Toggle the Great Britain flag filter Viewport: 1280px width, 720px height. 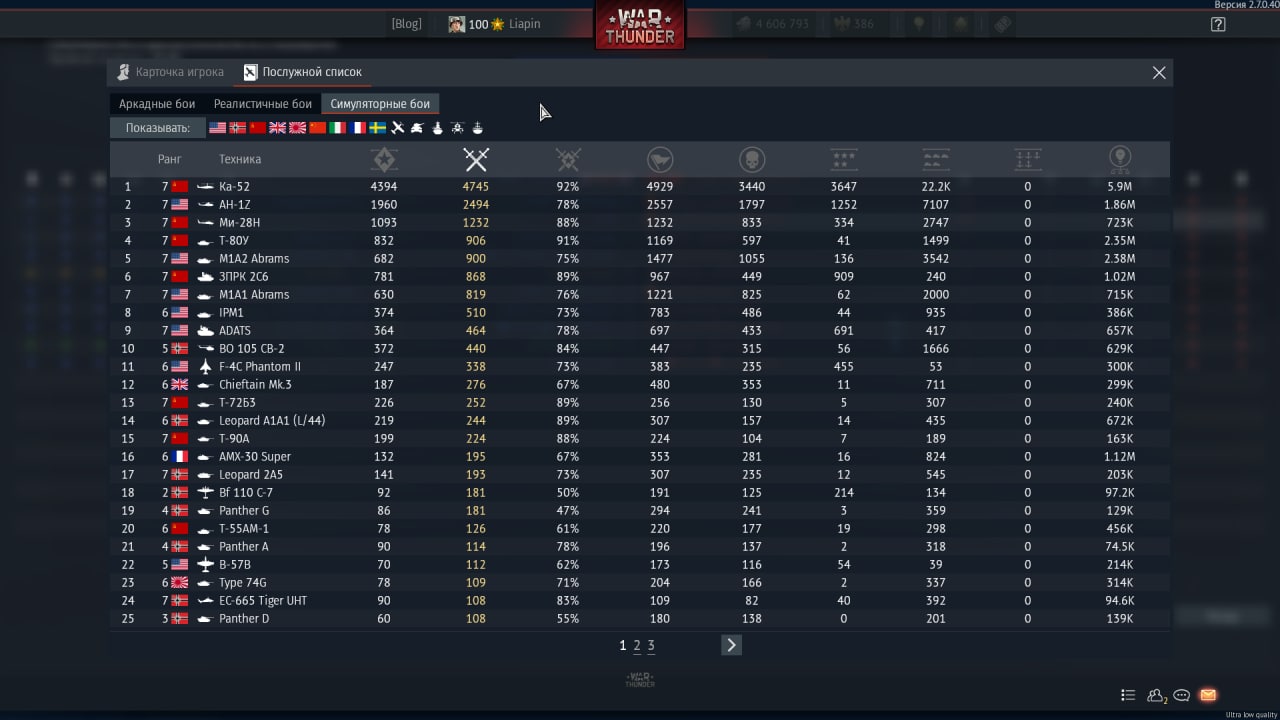(277, 128)
